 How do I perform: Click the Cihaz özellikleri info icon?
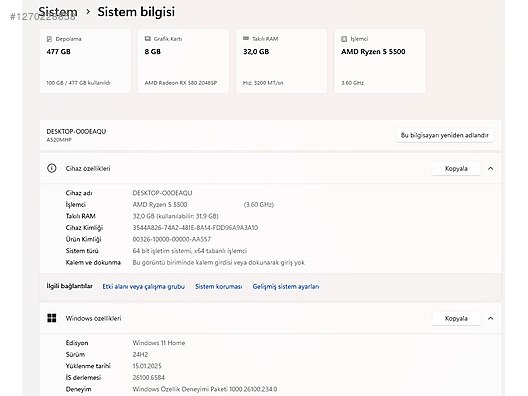(52, 168)
